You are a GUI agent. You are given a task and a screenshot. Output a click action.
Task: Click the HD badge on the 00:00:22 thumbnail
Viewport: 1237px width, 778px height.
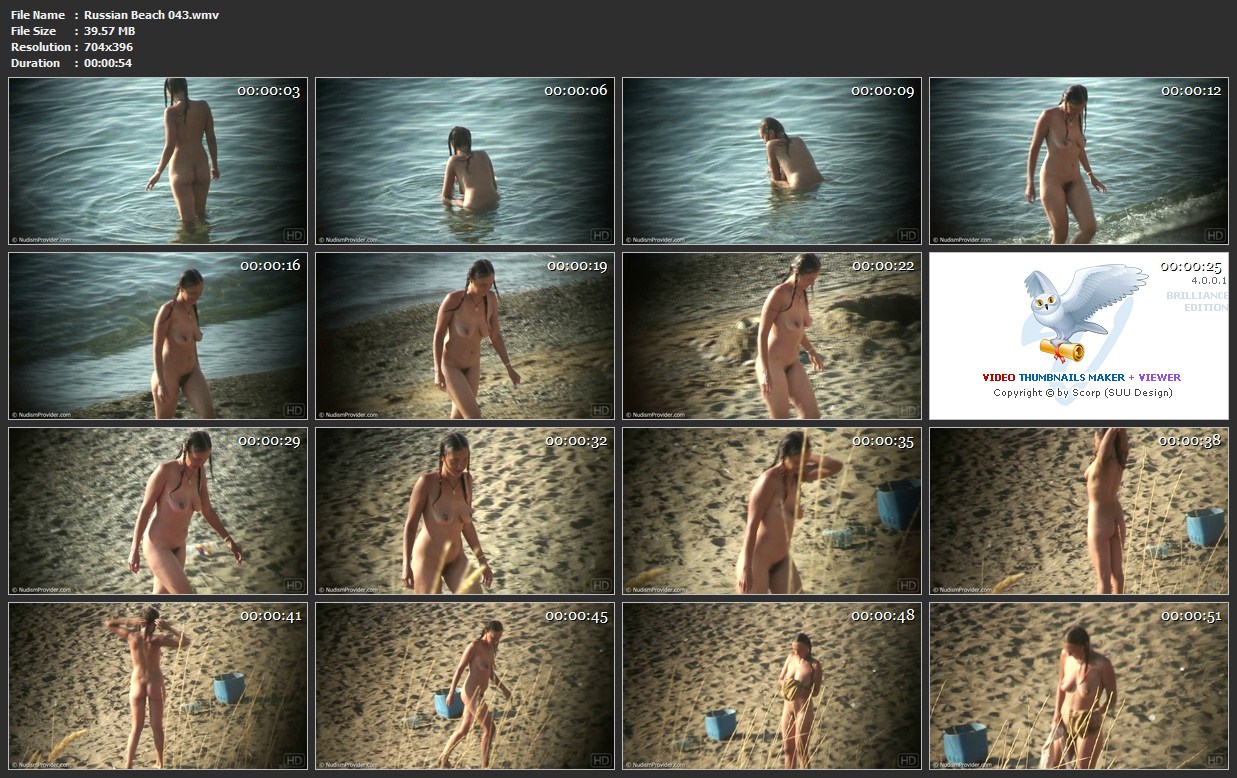[907, 410]
